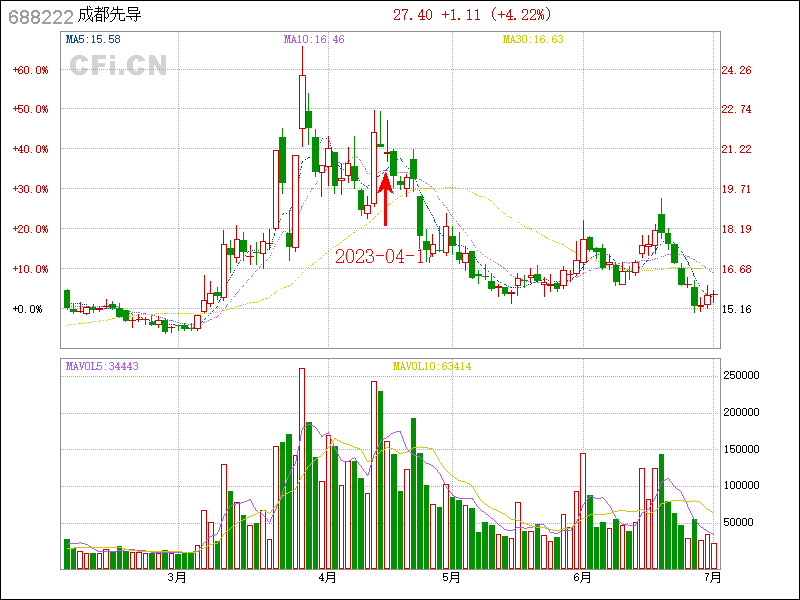
Task: Click the 24.26 price axis label
Action: (x=736, y=70)
